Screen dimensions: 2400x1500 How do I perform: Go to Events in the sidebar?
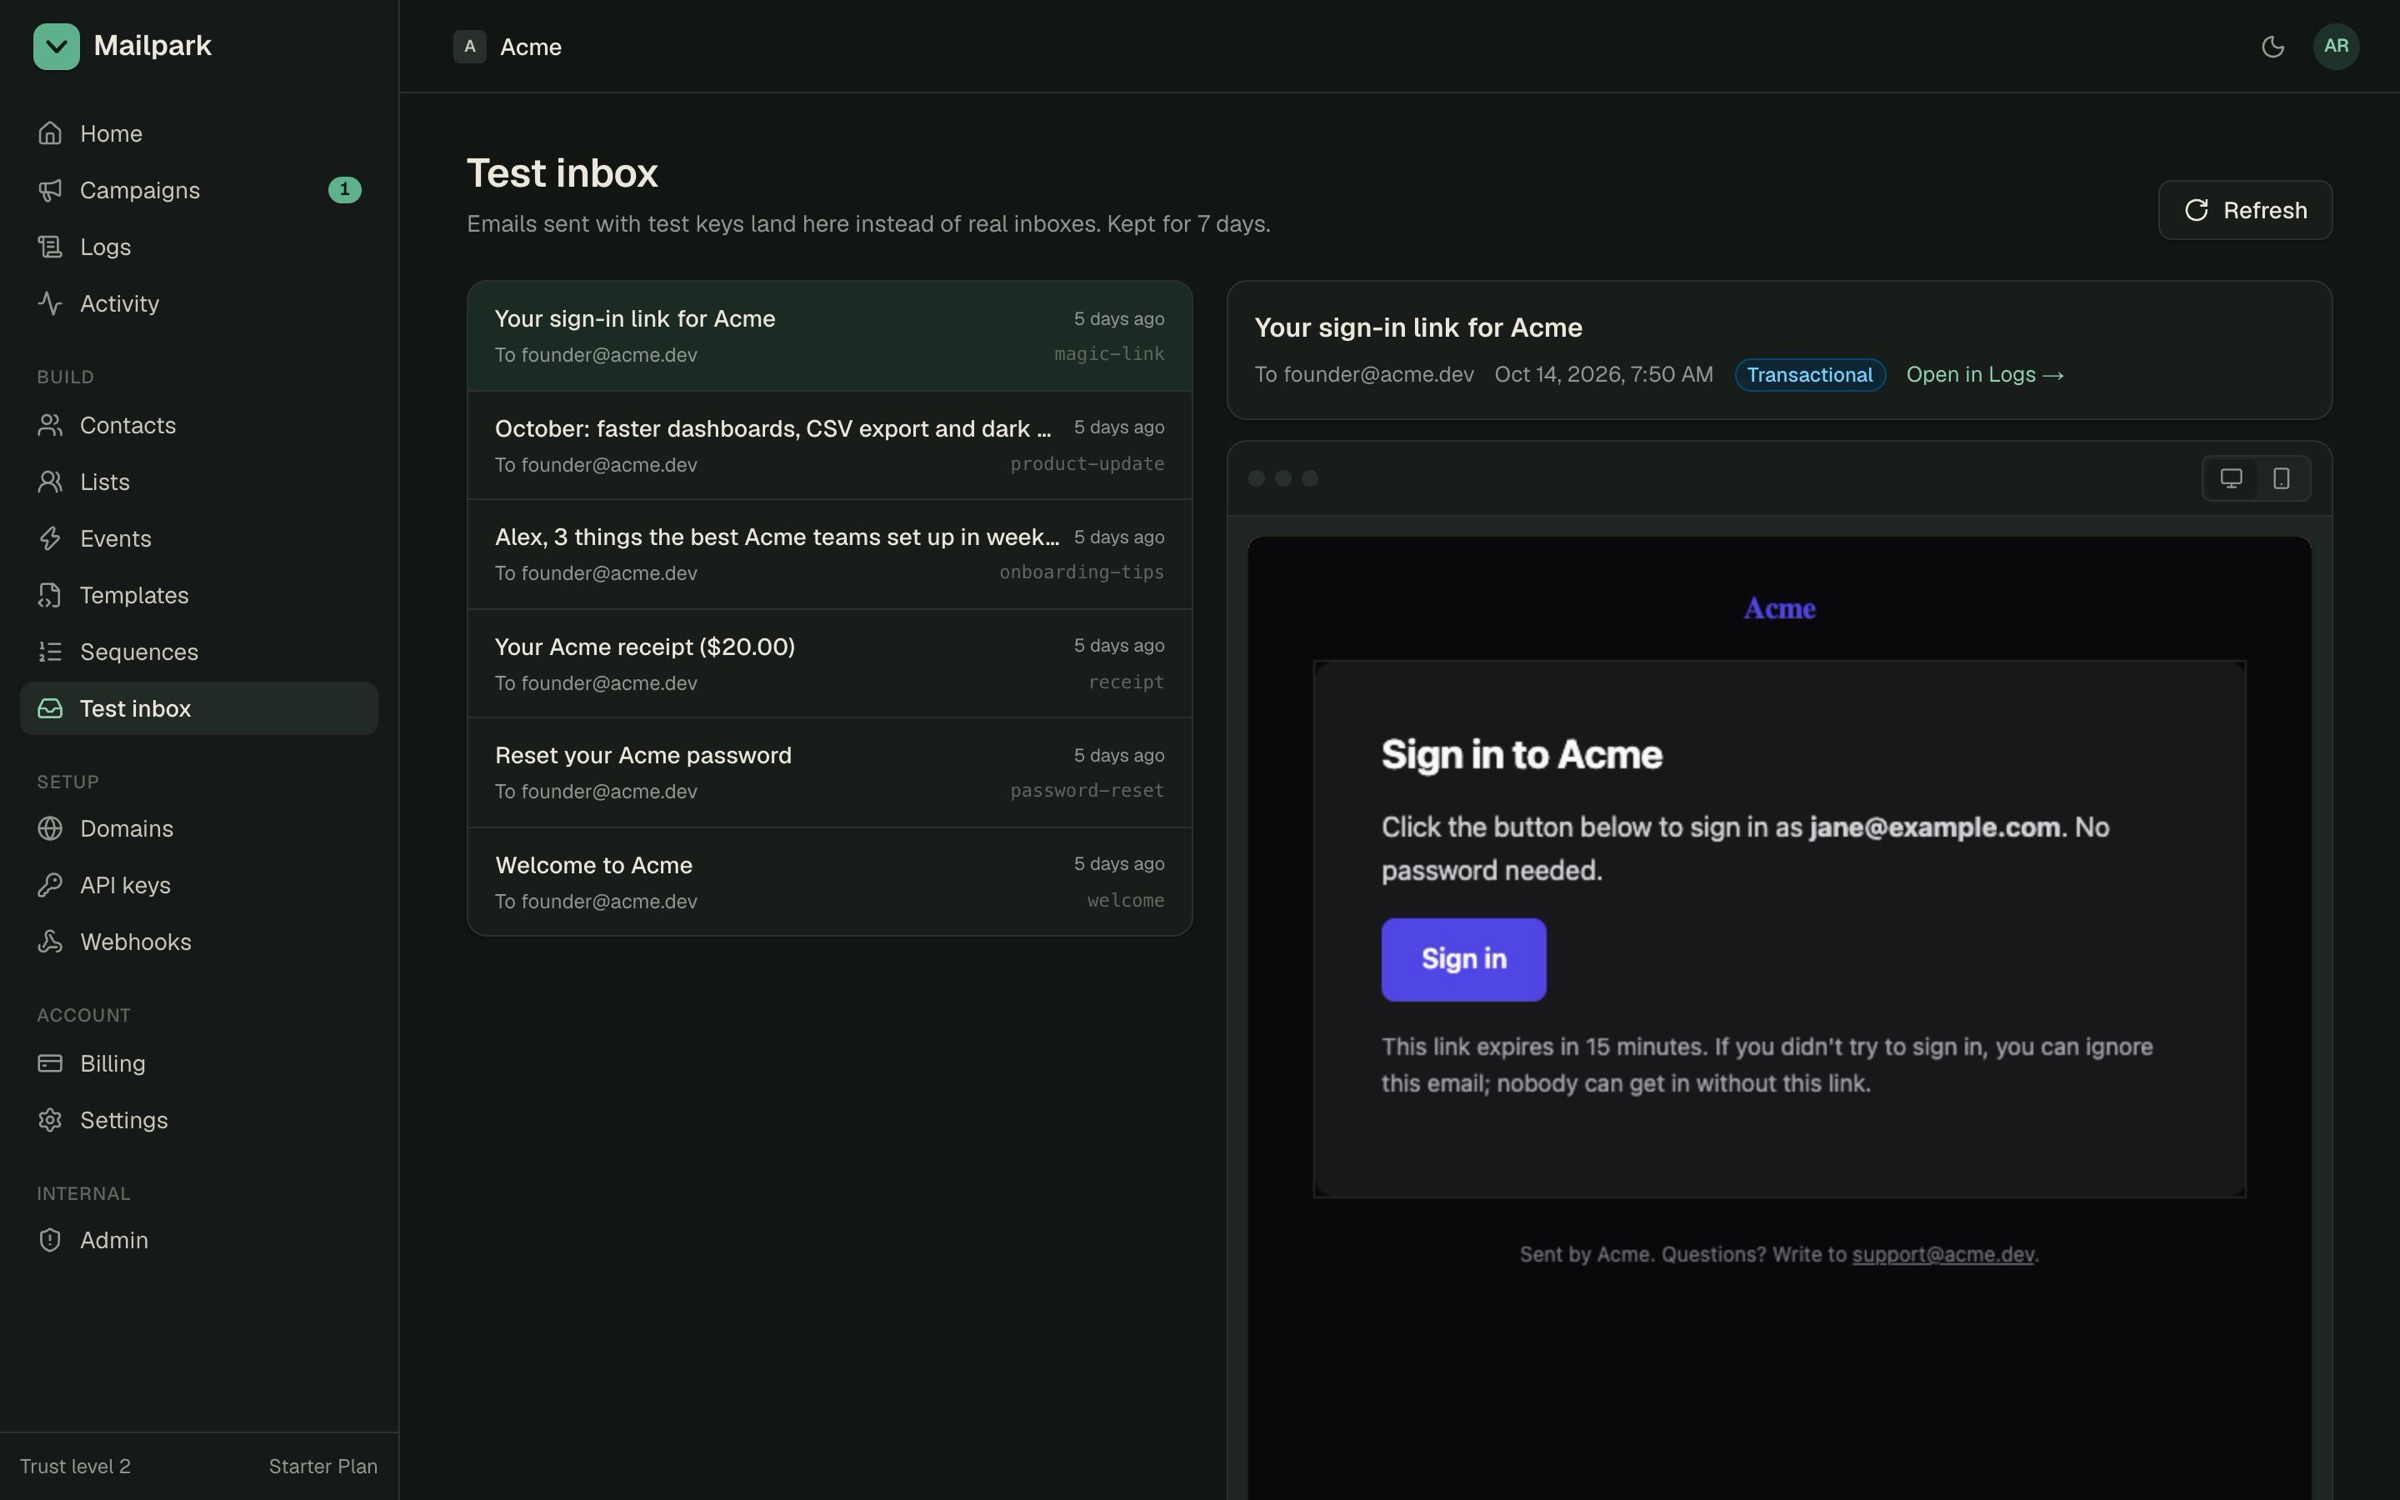click(x=199, y=538)
